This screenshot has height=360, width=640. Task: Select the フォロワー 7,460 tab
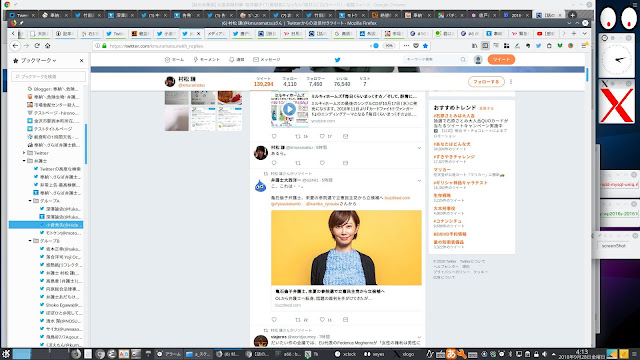[x=316, y=82]
